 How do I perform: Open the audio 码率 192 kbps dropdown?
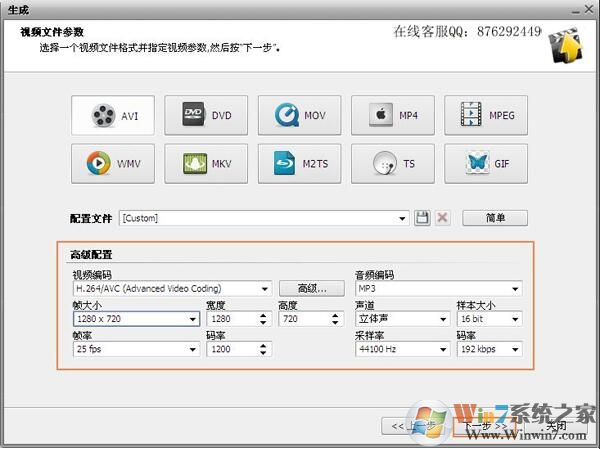click(x=490, y=349)
